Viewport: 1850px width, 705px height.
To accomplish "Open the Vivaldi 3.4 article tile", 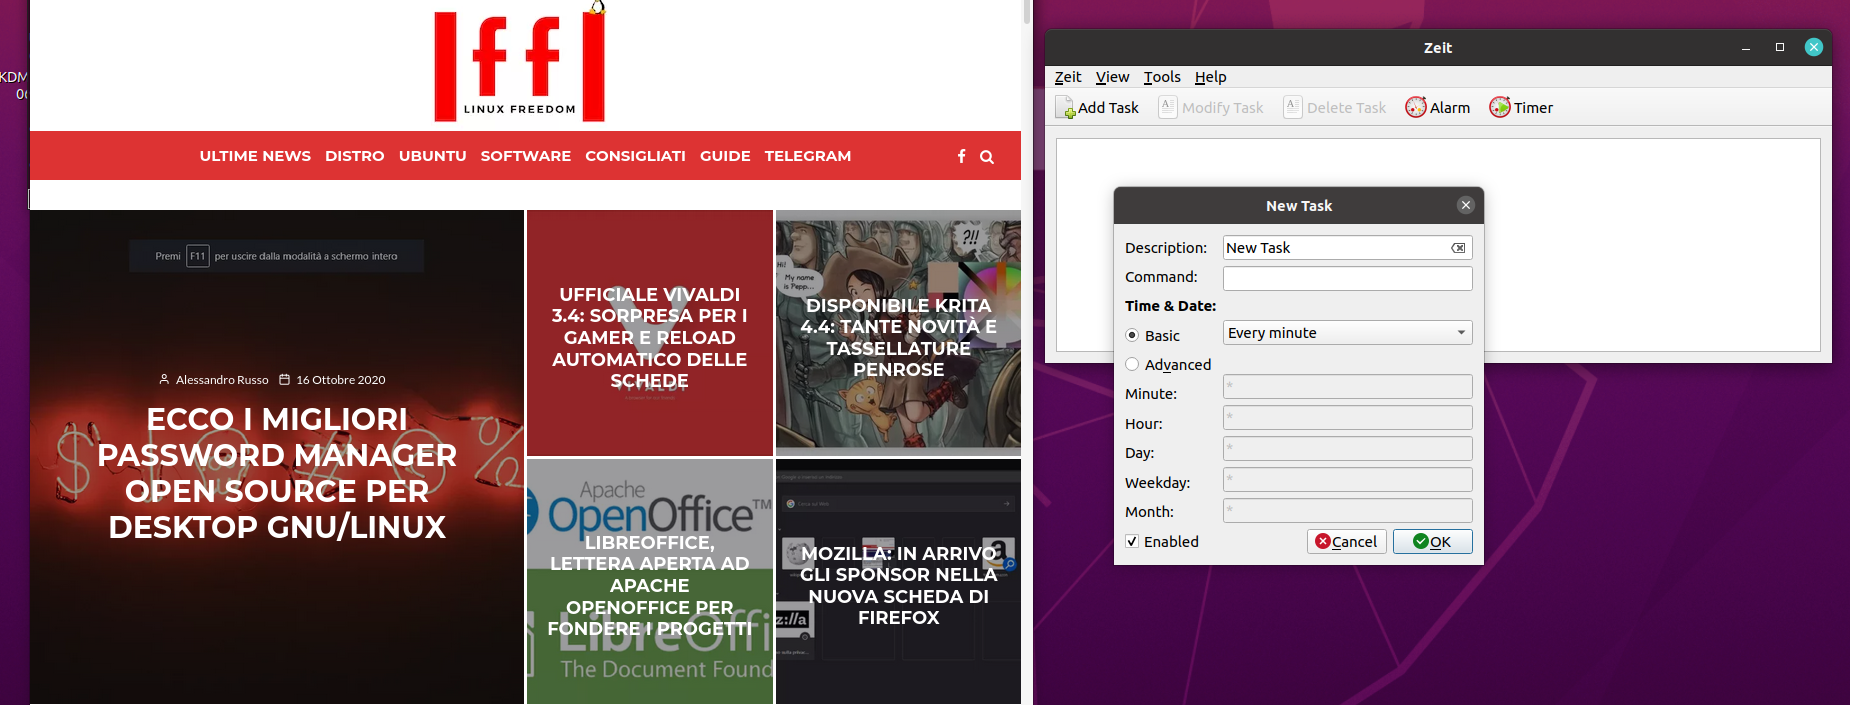I will pos(650,333).
